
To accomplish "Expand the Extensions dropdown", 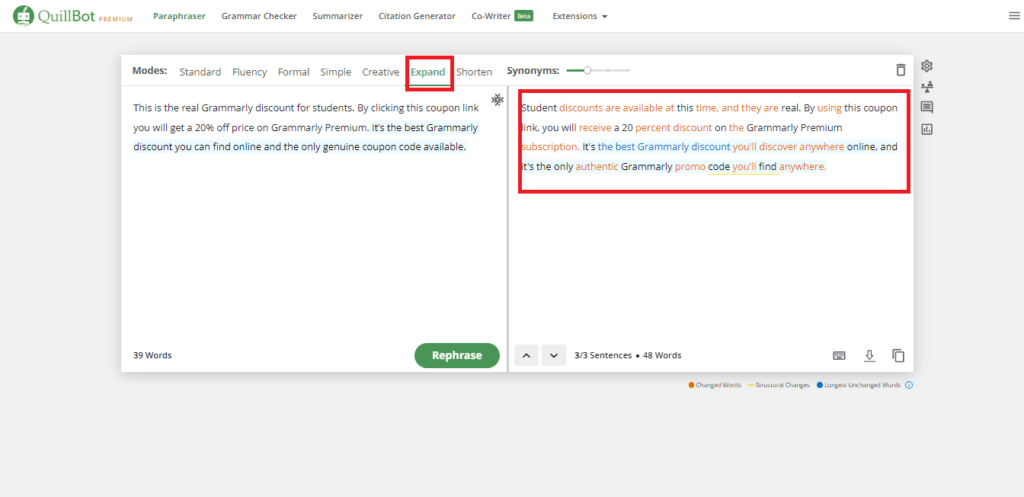I will [x=580, y=16].
